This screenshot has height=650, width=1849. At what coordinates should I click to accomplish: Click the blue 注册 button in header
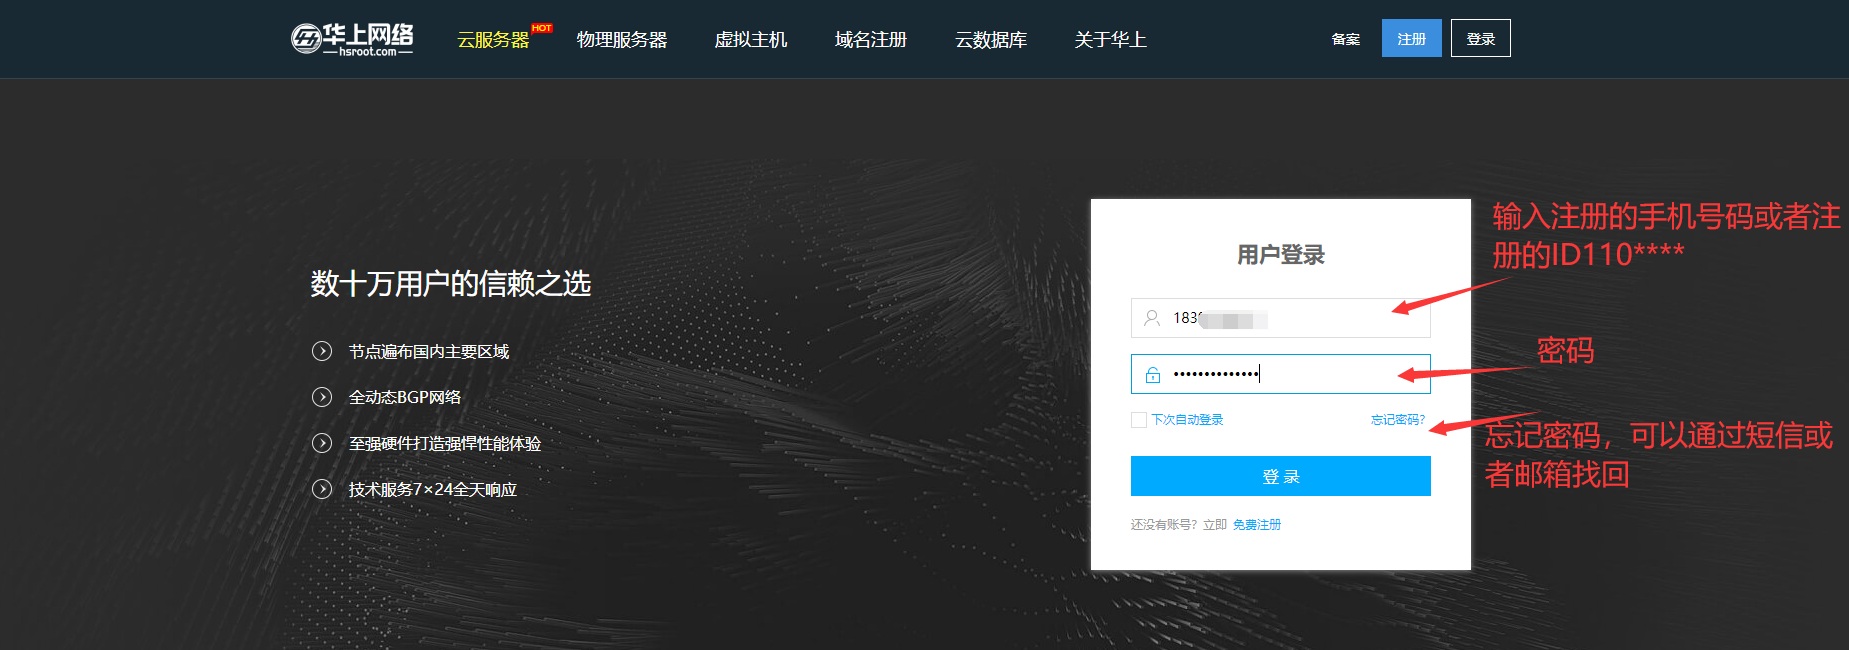(1412, 38)
